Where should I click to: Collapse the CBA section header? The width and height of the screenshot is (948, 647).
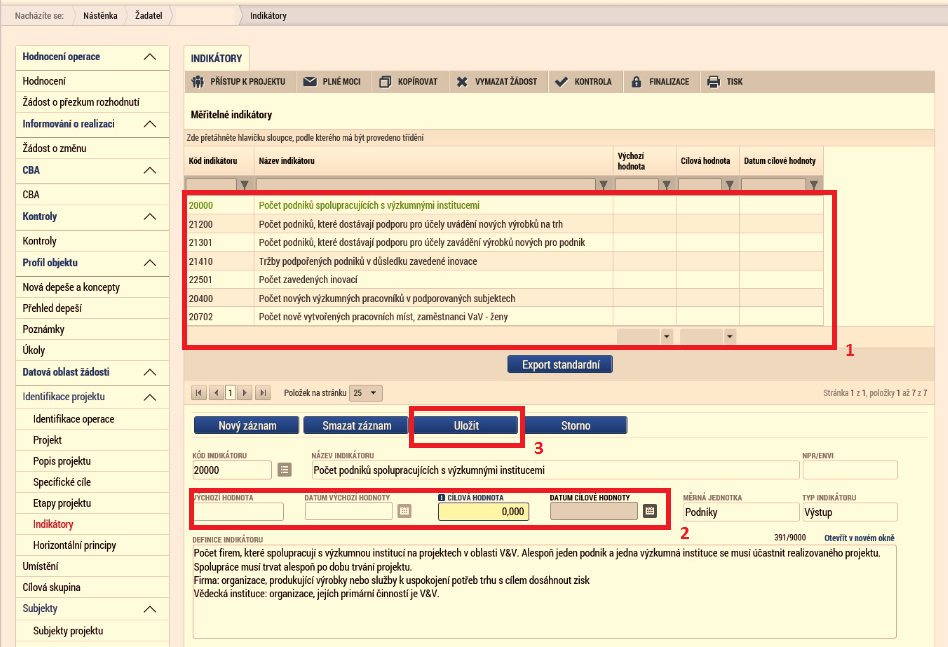tap(150, 171)
